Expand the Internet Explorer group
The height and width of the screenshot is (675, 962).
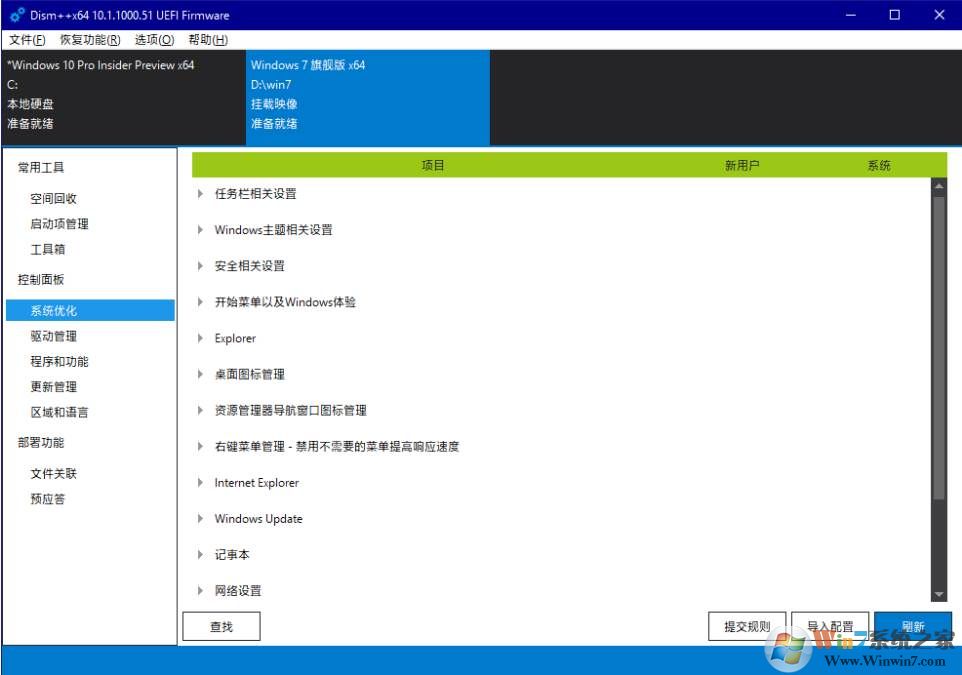[x=200, y=483]
